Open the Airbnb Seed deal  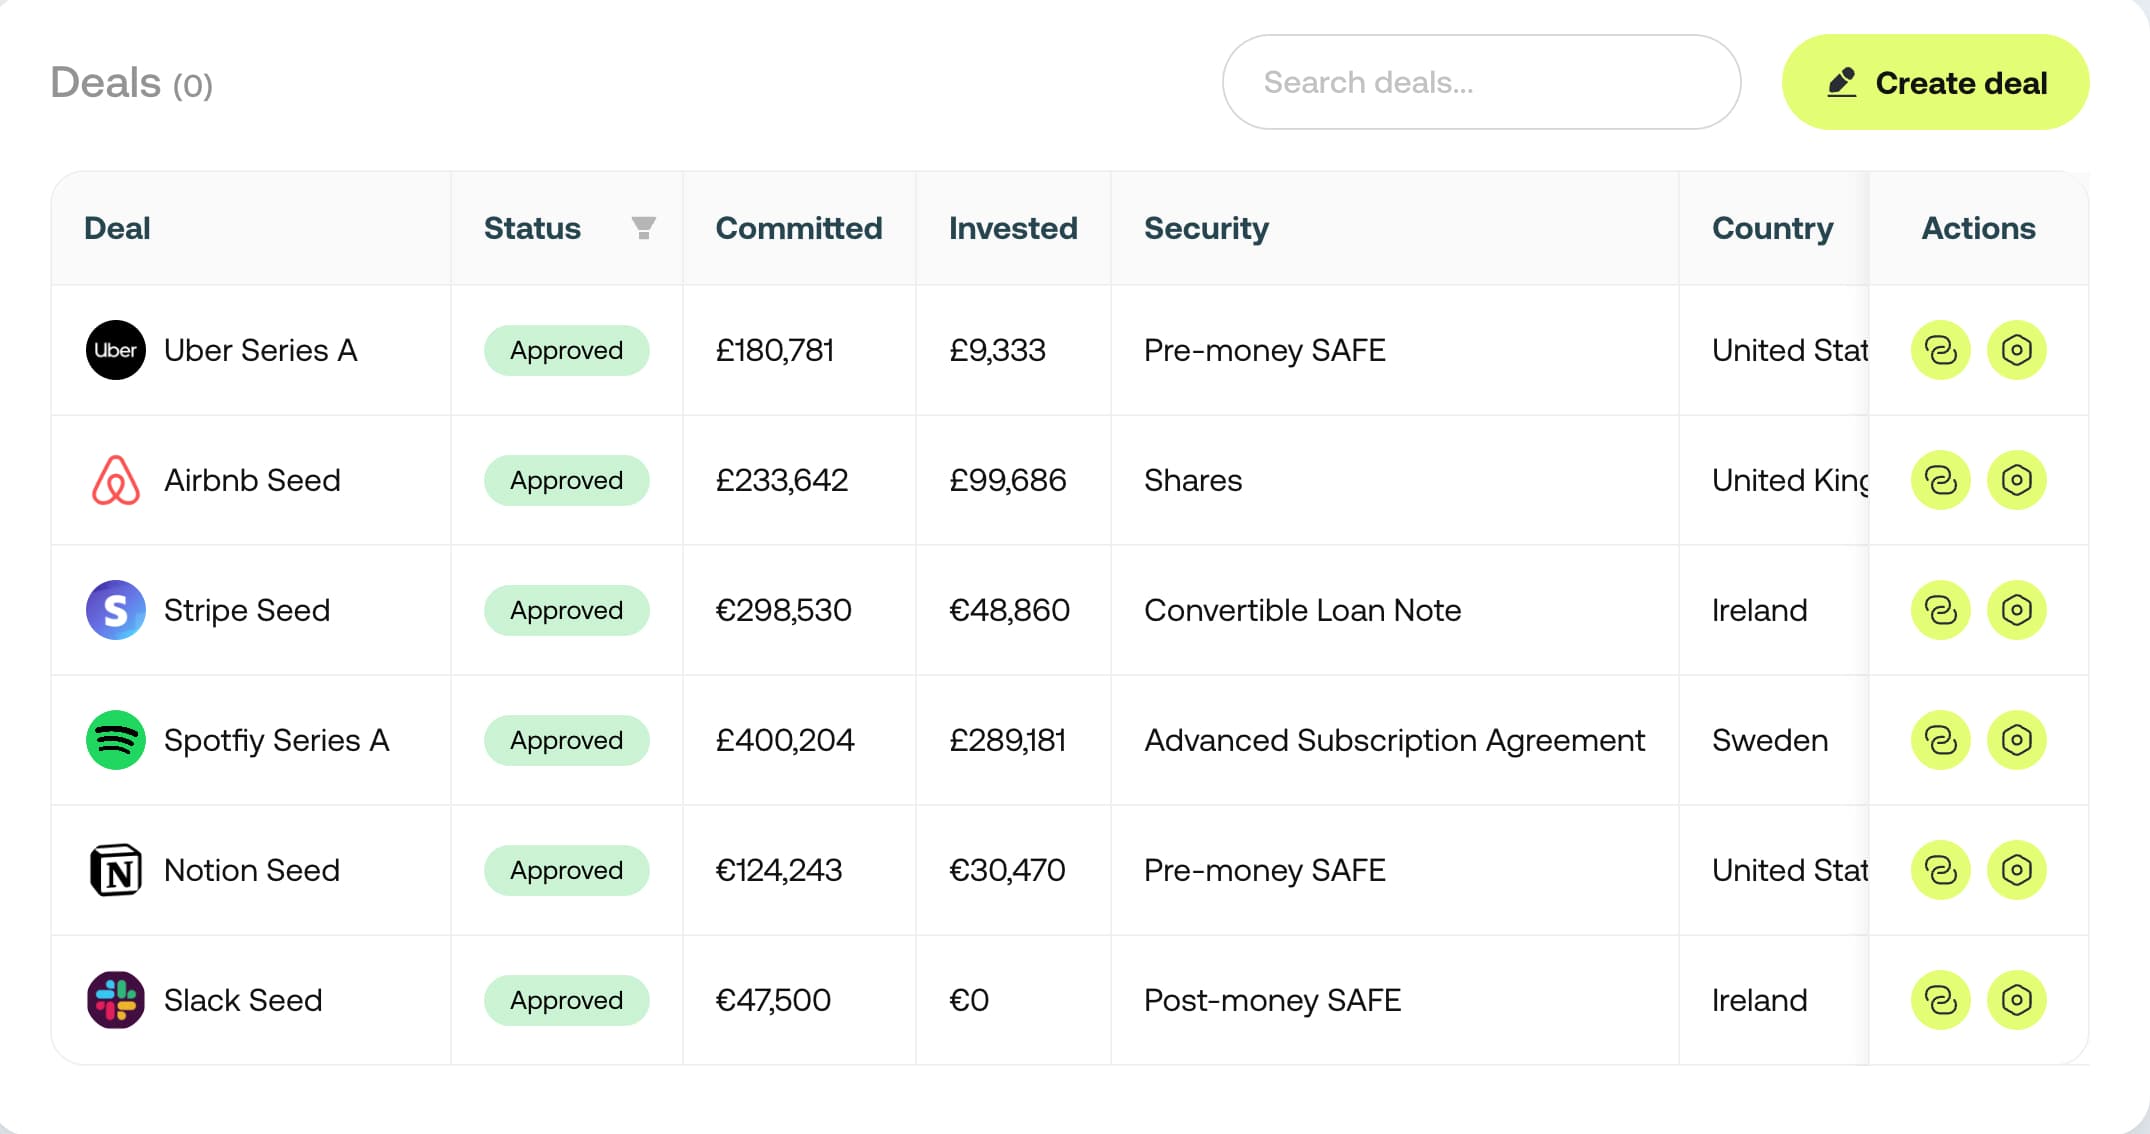click(x=252, y=480)
